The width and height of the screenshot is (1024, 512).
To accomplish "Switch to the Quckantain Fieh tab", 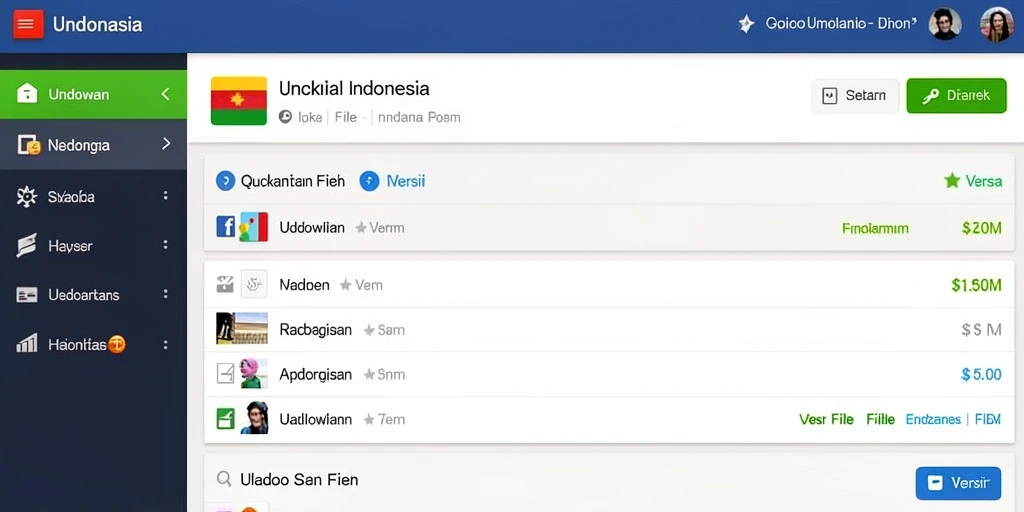I will [293, 181].
